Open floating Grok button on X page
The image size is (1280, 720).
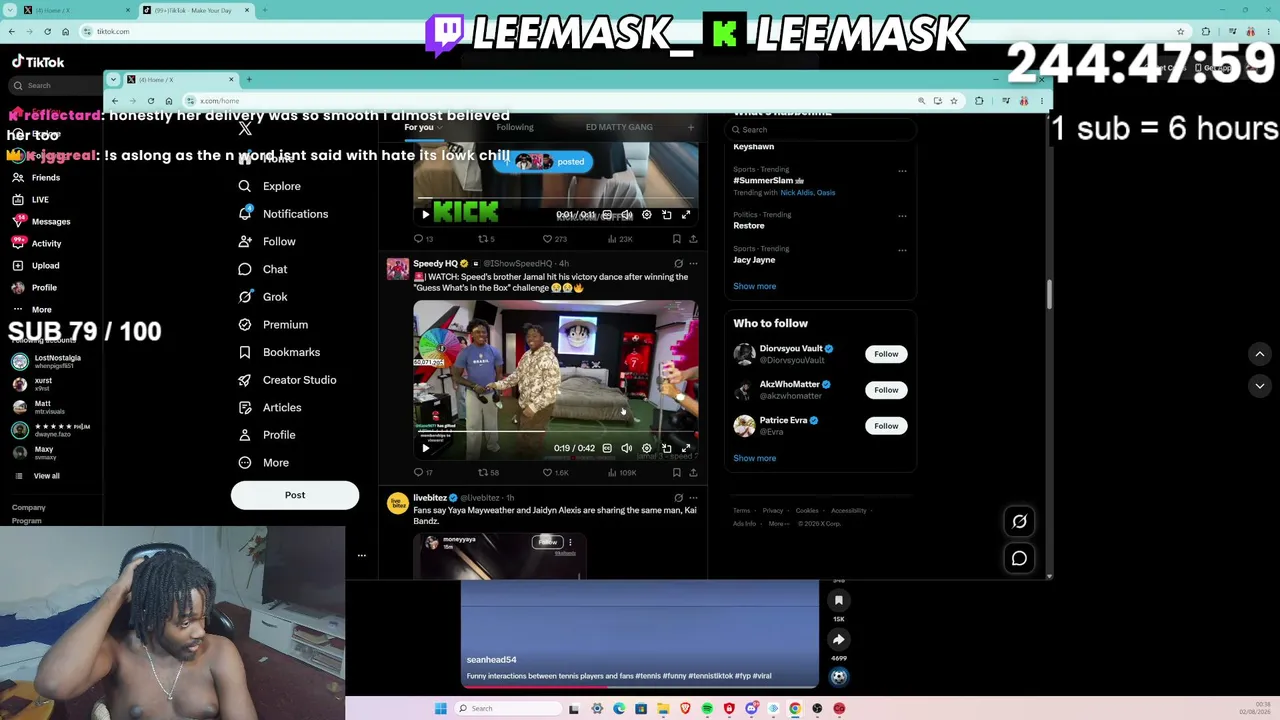1019,521
